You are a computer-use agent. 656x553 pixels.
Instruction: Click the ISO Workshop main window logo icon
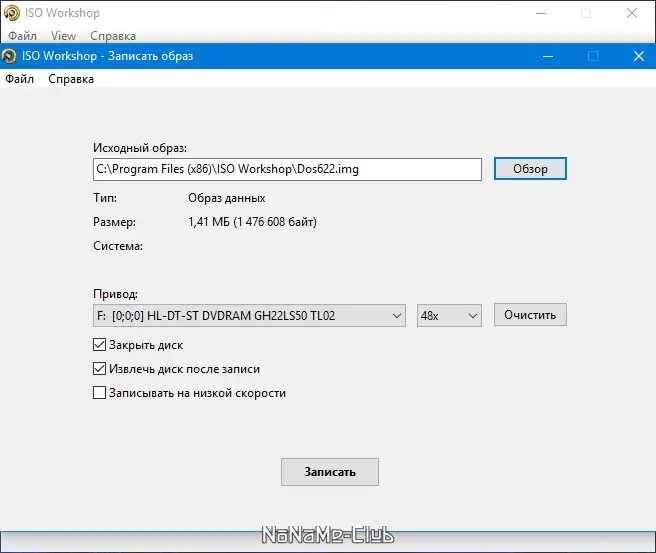click(12, 13)
